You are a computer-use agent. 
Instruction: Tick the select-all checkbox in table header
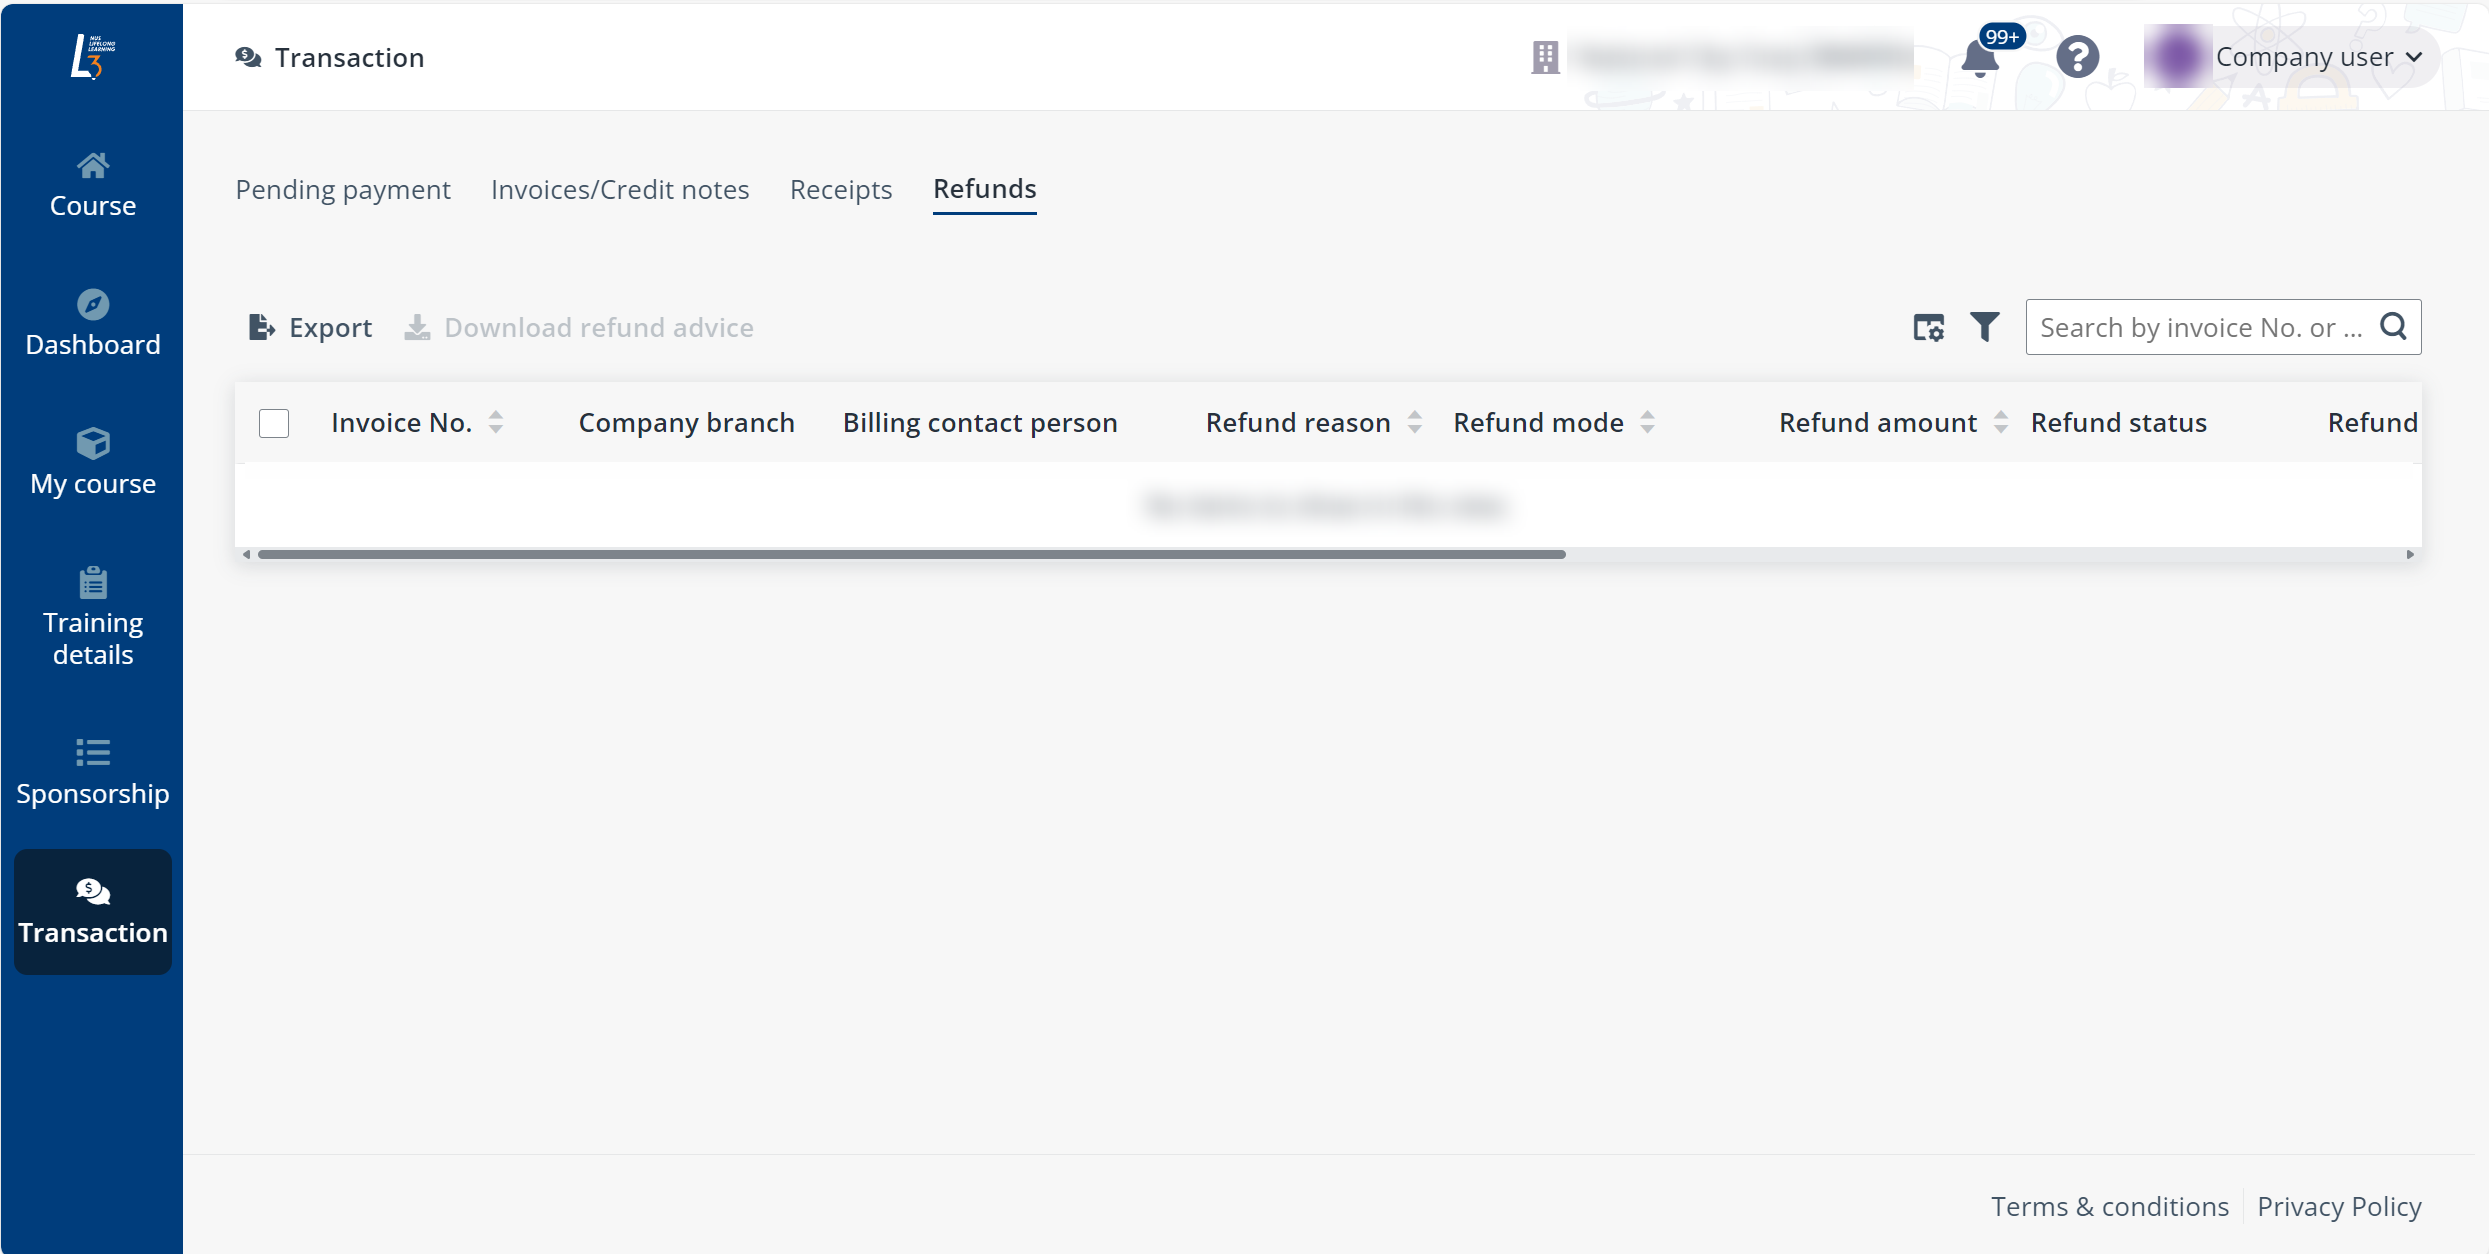tap(274, 423)
